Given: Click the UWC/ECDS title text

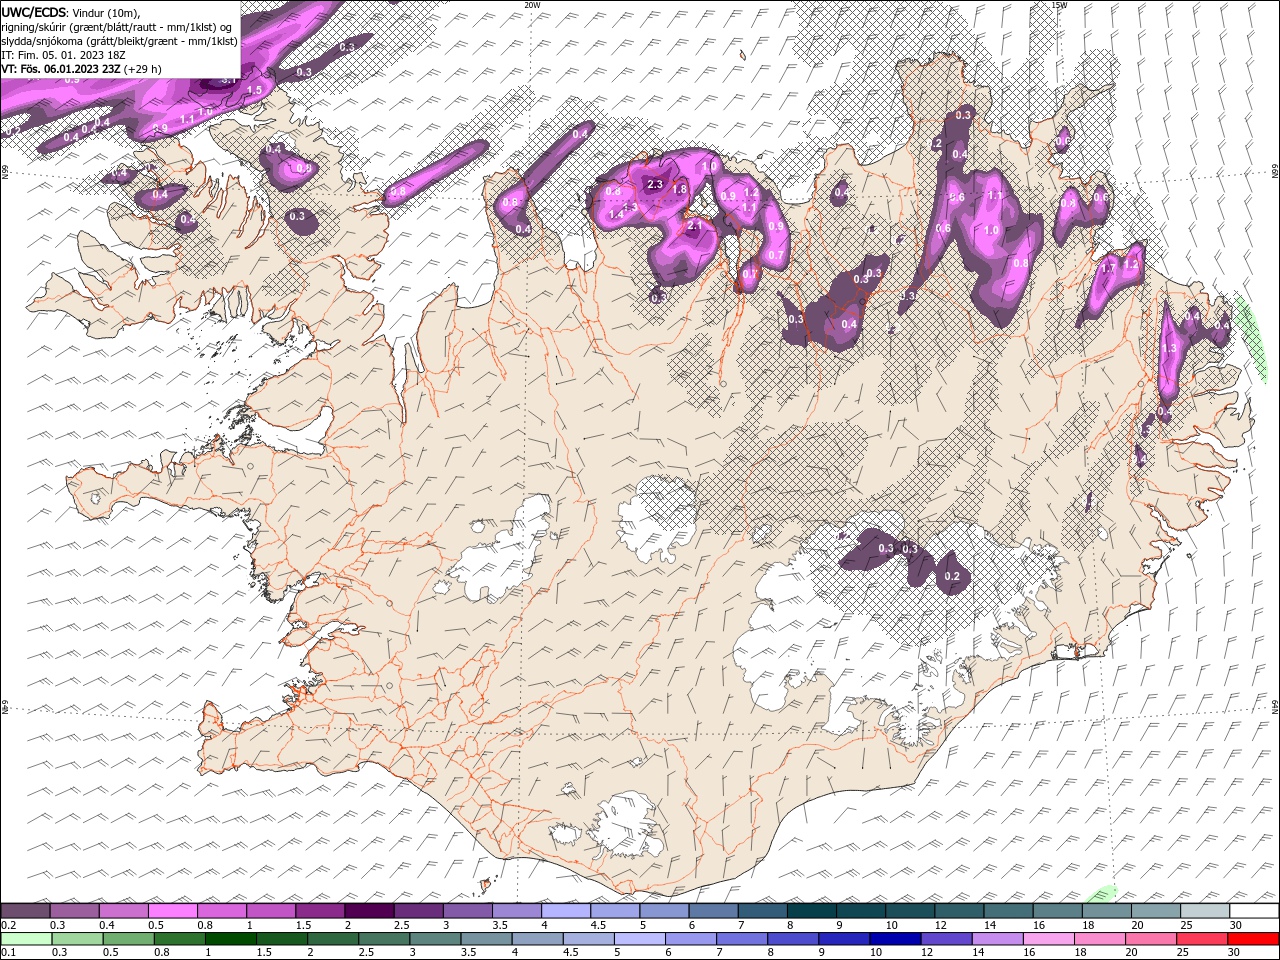Looking at the screenshot, I should 35,12.
